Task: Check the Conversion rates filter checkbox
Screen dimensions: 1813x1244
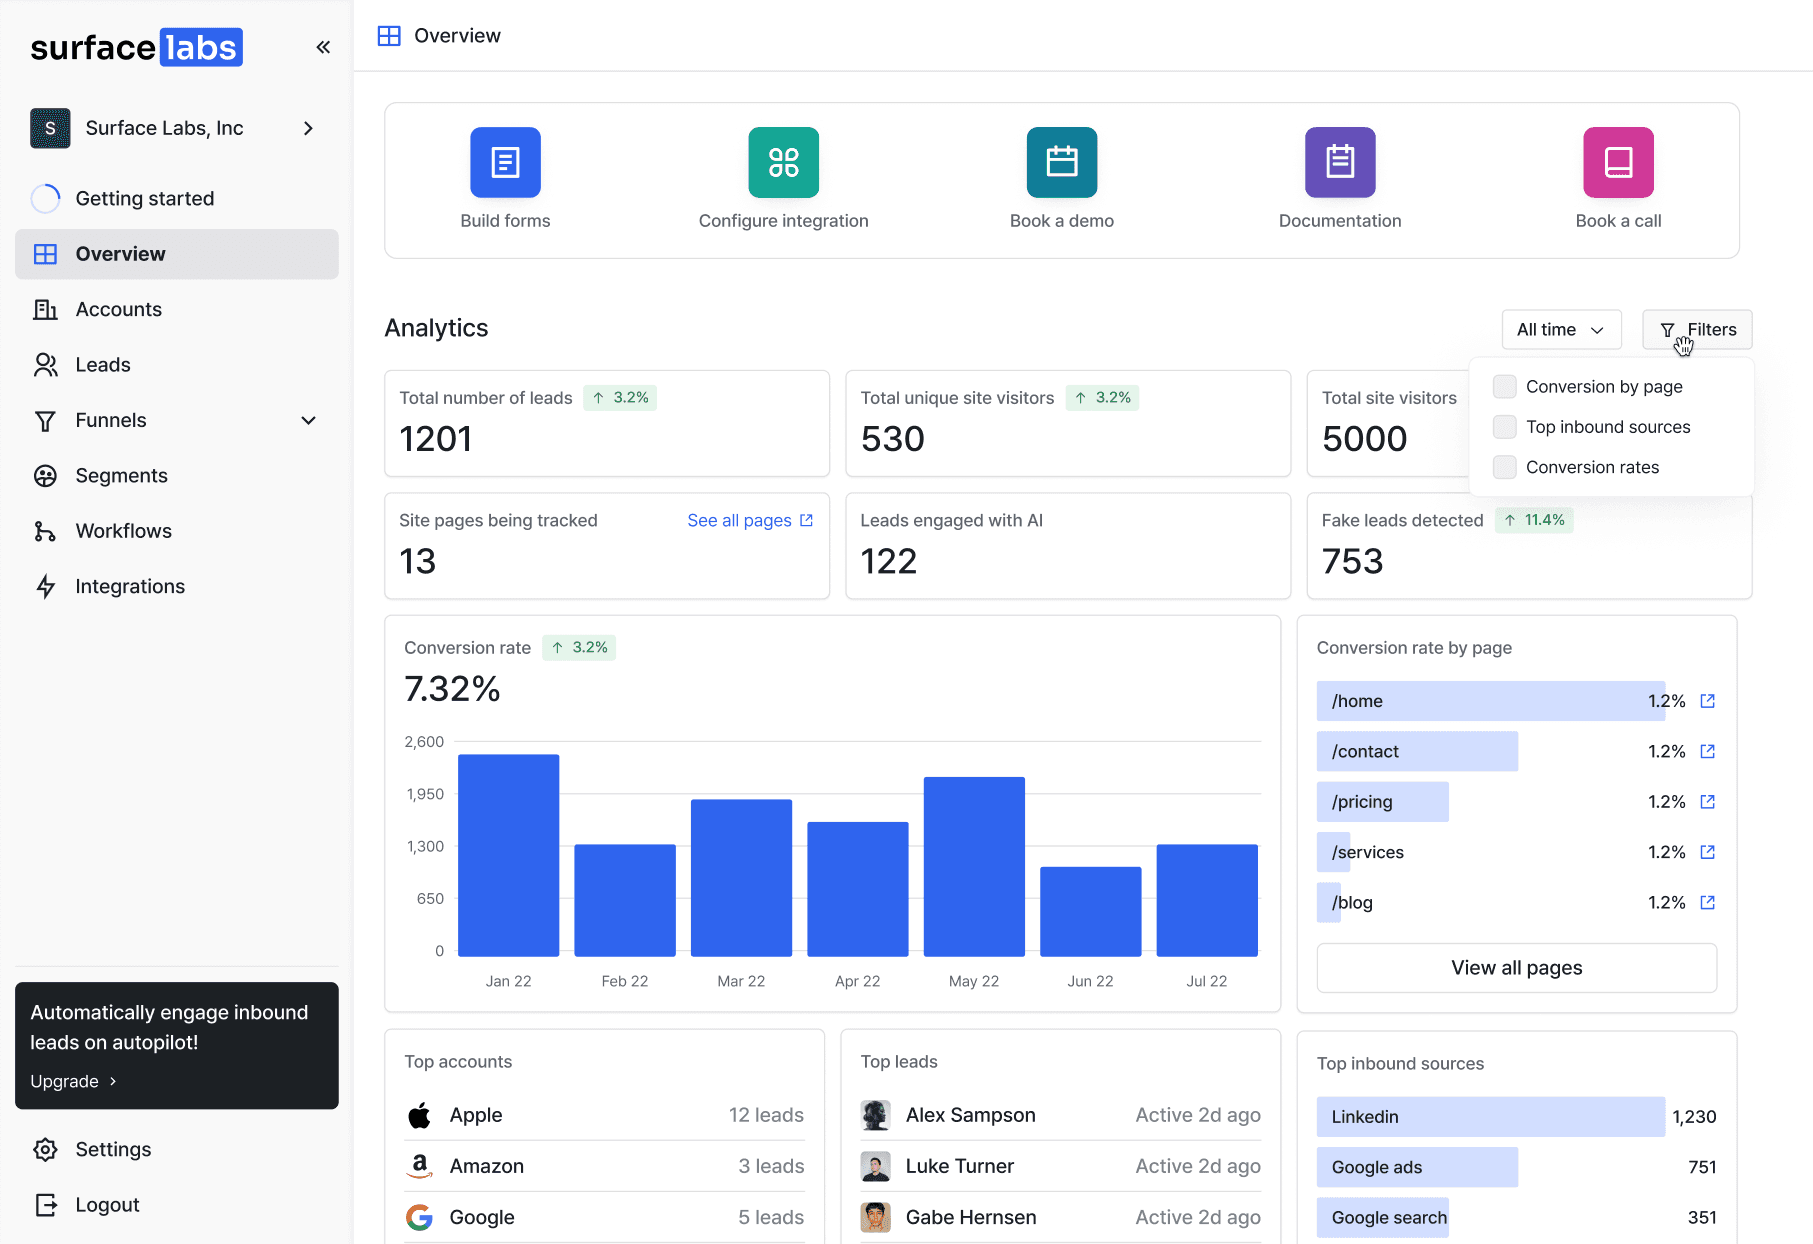Action: pyautogui.click(x=1504, y=467)
